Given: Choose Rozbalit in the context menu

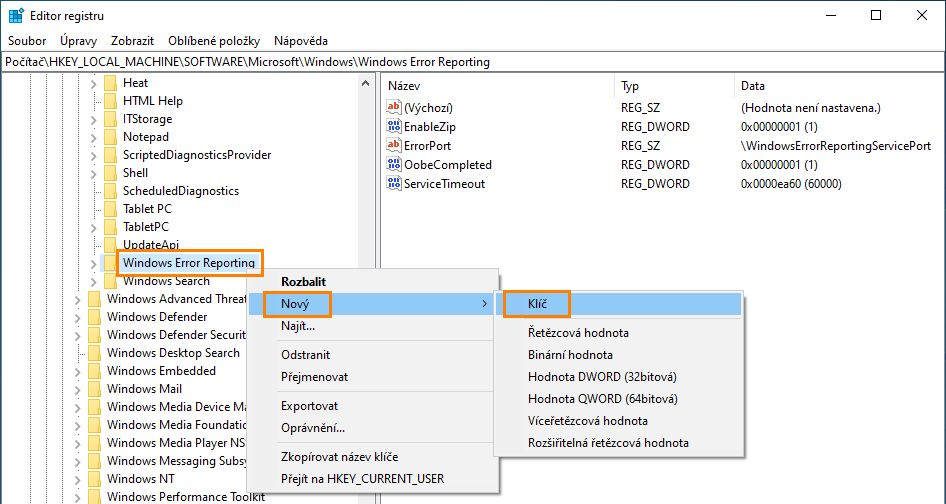Looking at the screenshot, I should [373, 281].
